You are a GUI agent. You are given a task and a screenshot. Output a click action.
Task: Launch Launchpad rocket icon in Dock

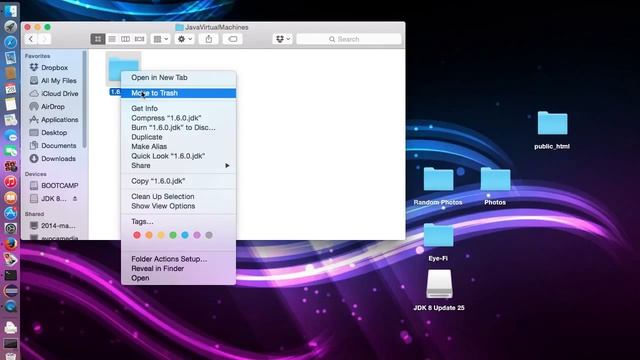(11, 27)
